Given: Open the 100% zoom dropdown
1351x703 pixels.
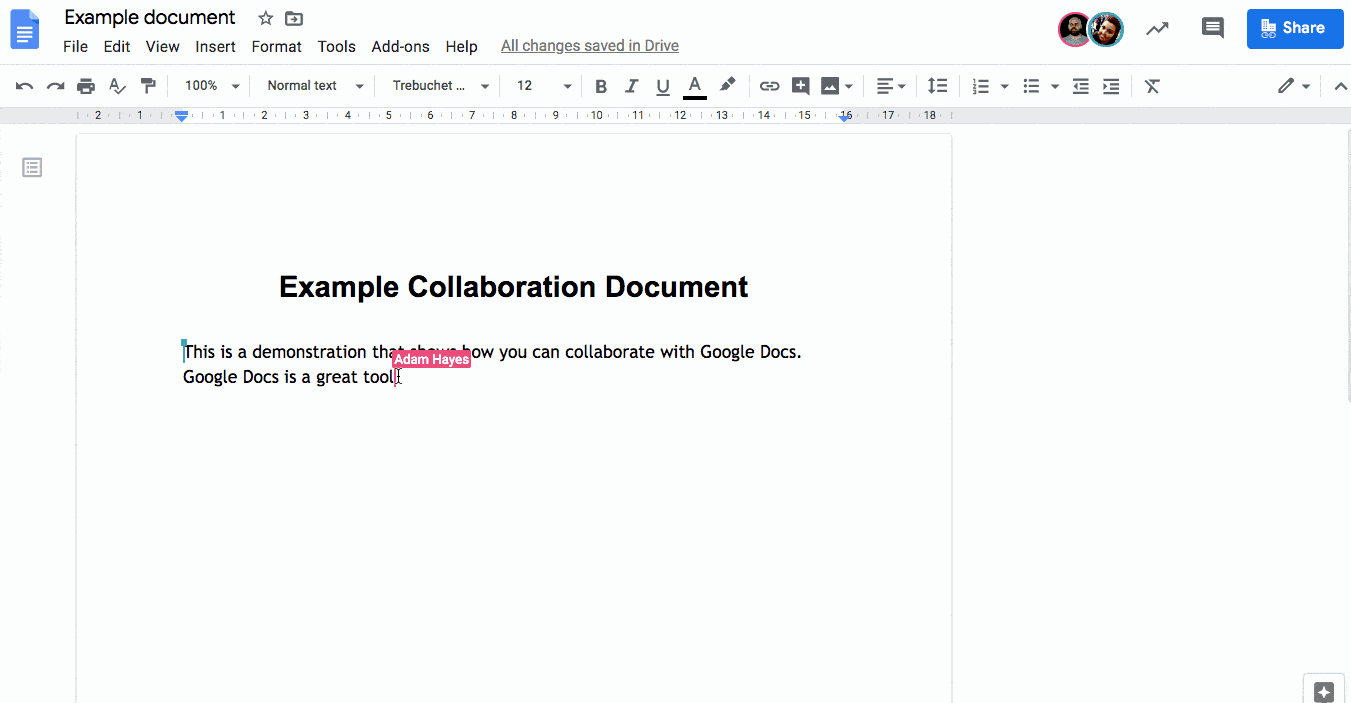Looking at the screenshot, I should point(212,86).
